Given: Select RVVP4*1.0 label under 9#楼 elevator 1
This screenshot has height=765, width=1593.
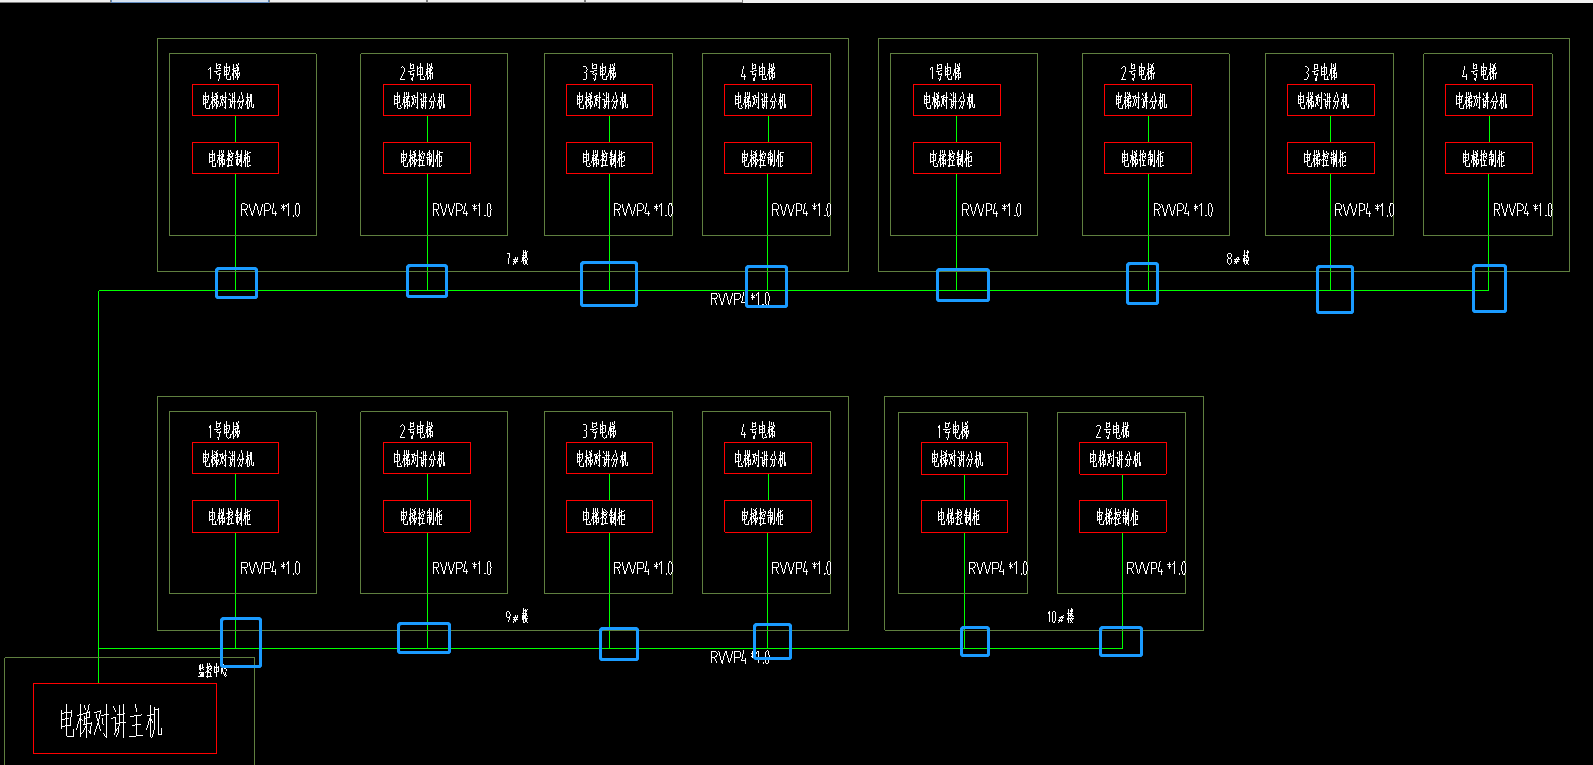Looking at the screenshot, I should 270,568.
